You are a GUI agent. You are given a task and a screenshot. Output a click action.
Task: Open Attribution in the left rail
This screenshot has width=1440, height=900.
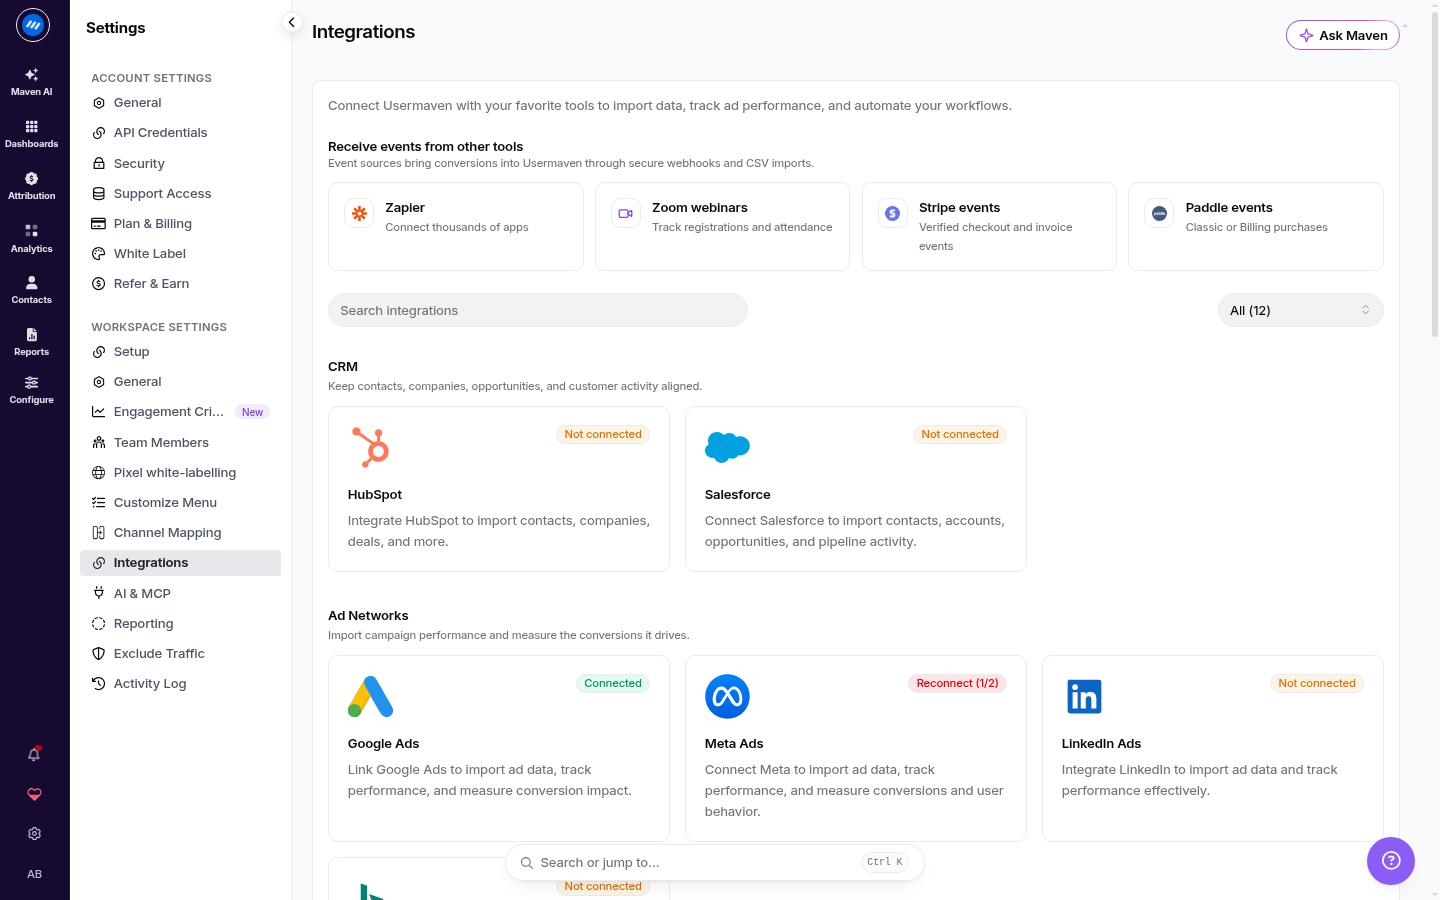tap(32, 186)
